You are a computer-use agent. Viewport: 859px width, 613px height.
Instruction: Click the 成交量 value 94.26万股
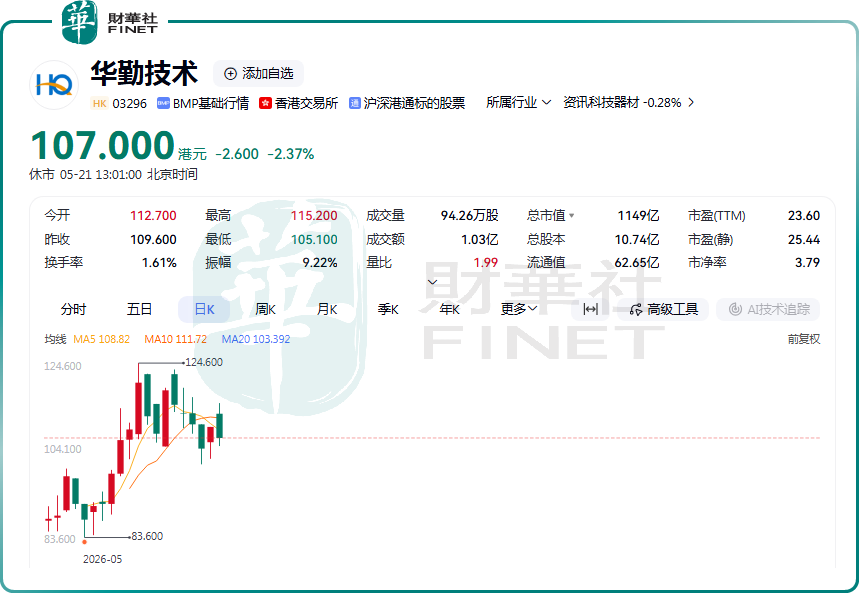point(469,216)
